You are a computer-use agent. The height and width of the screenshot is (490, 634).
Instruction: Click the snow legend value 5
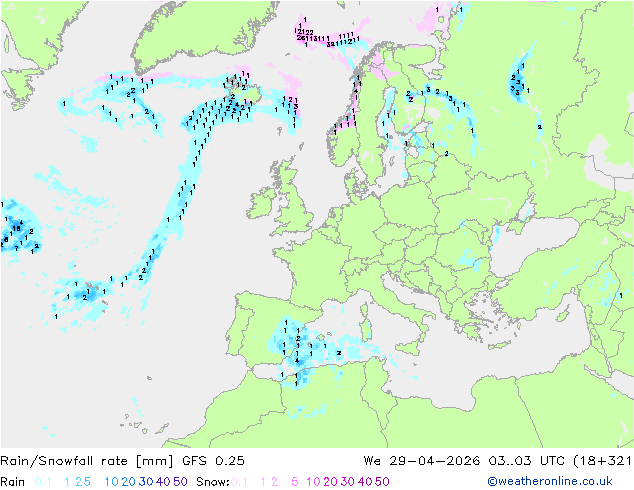coord(295,482)
